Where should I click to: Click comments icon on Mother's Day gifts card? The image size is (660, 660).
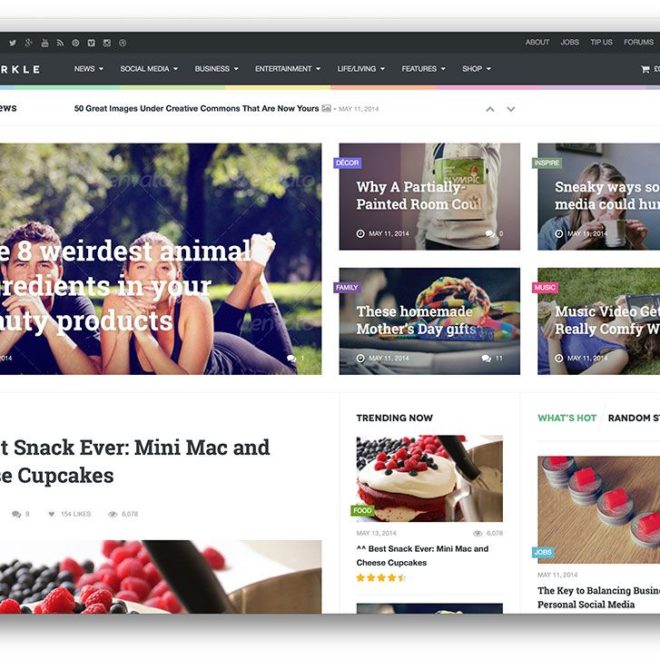[487, 358]
